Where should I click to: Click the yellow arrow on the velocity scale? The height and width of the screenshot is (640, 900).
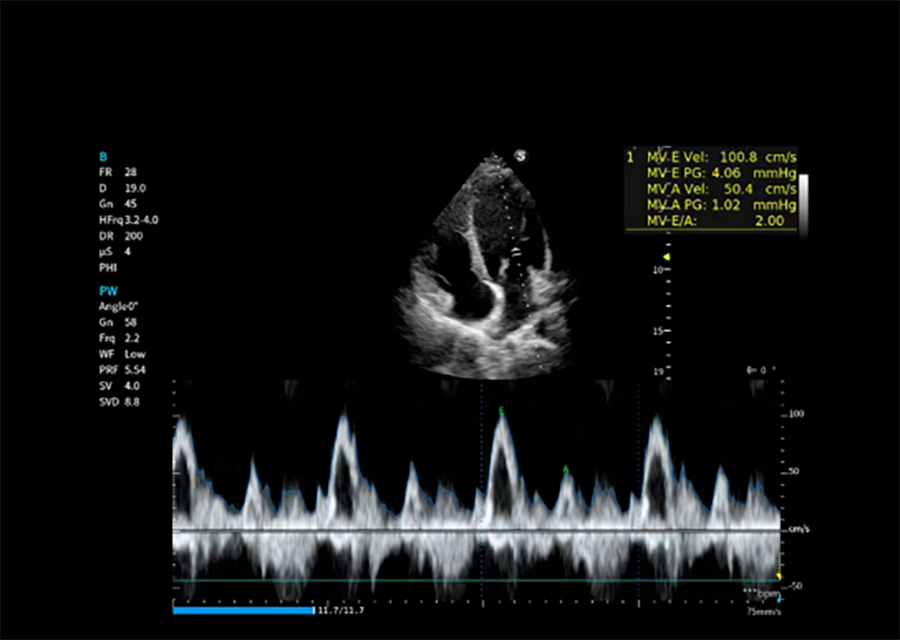click(x=779, y=577)
